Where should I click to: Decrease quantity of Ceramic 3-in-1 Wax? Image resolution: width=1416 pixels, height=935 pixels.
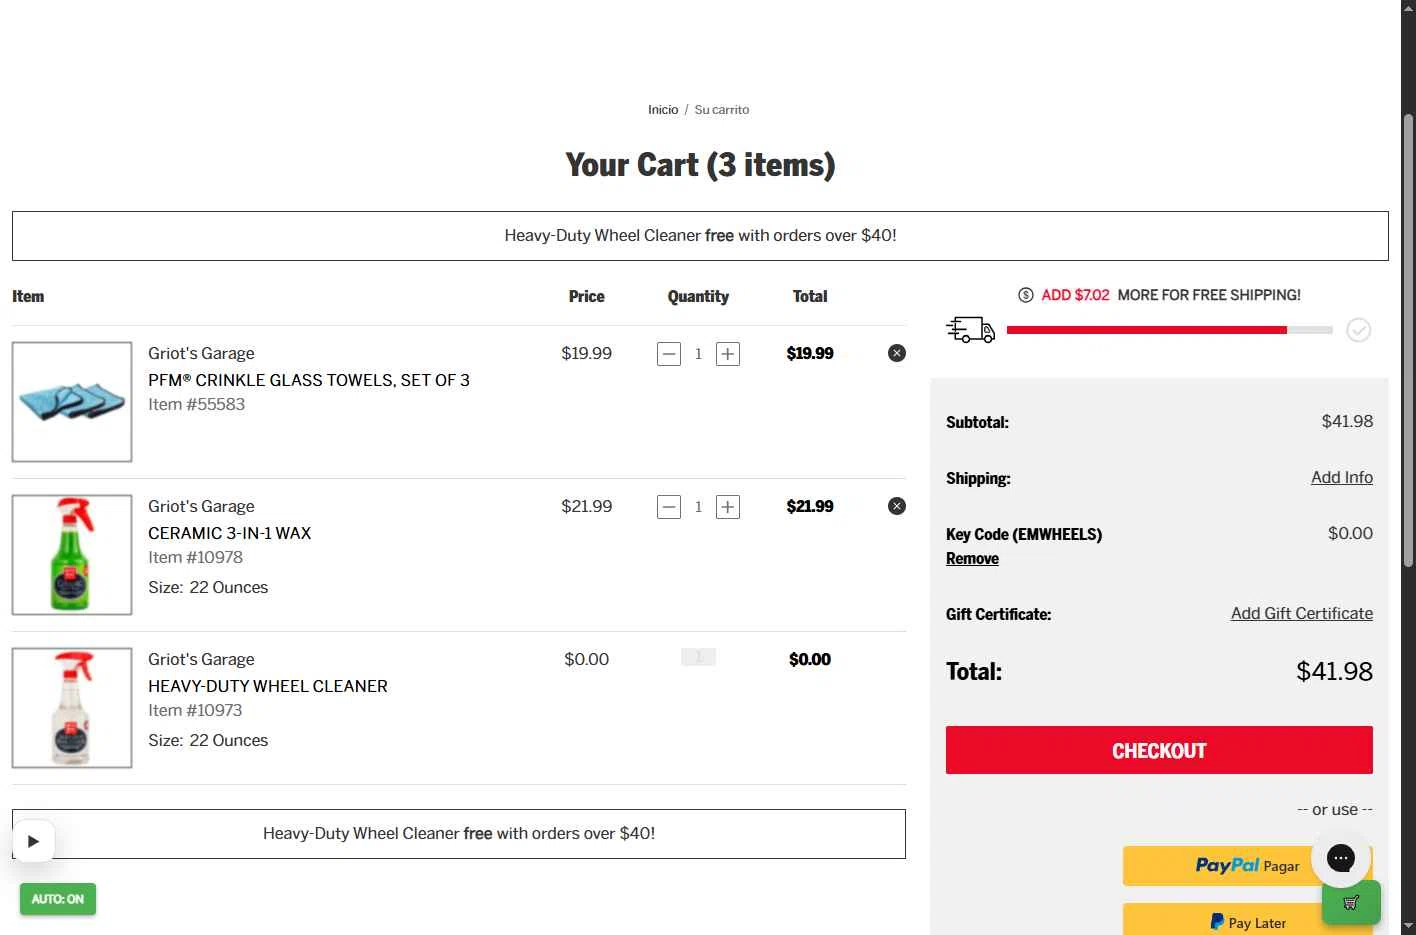(669, 507)
